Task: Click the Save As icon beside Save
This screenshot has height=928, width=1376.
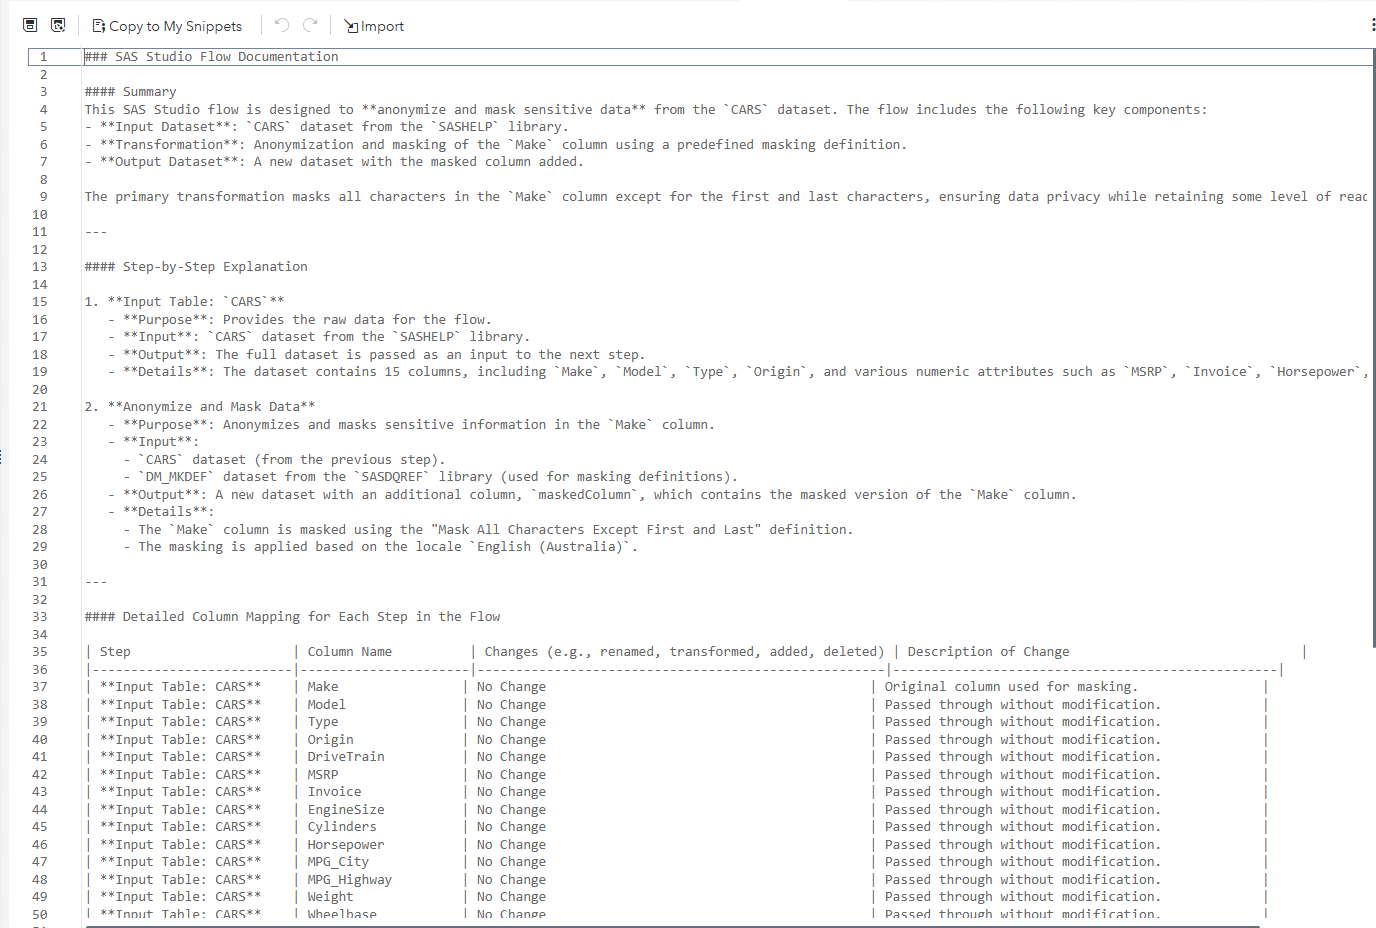Action: click(58, 25)
